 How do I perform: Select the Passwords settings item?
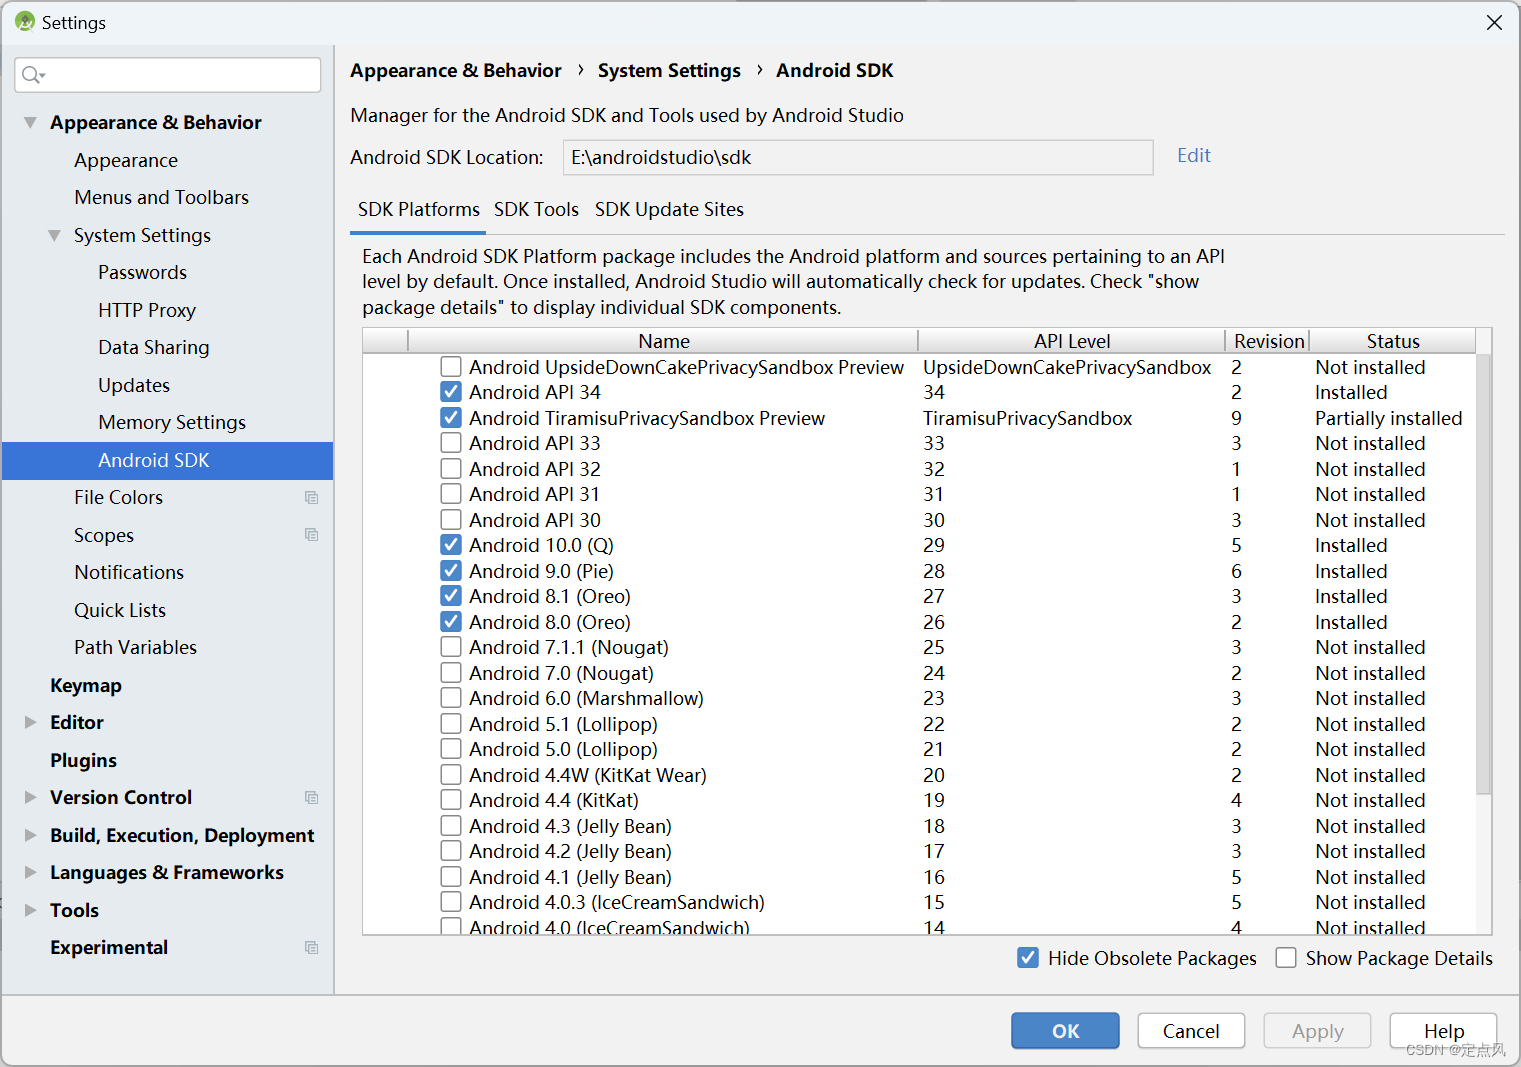(x=142, y=272)
